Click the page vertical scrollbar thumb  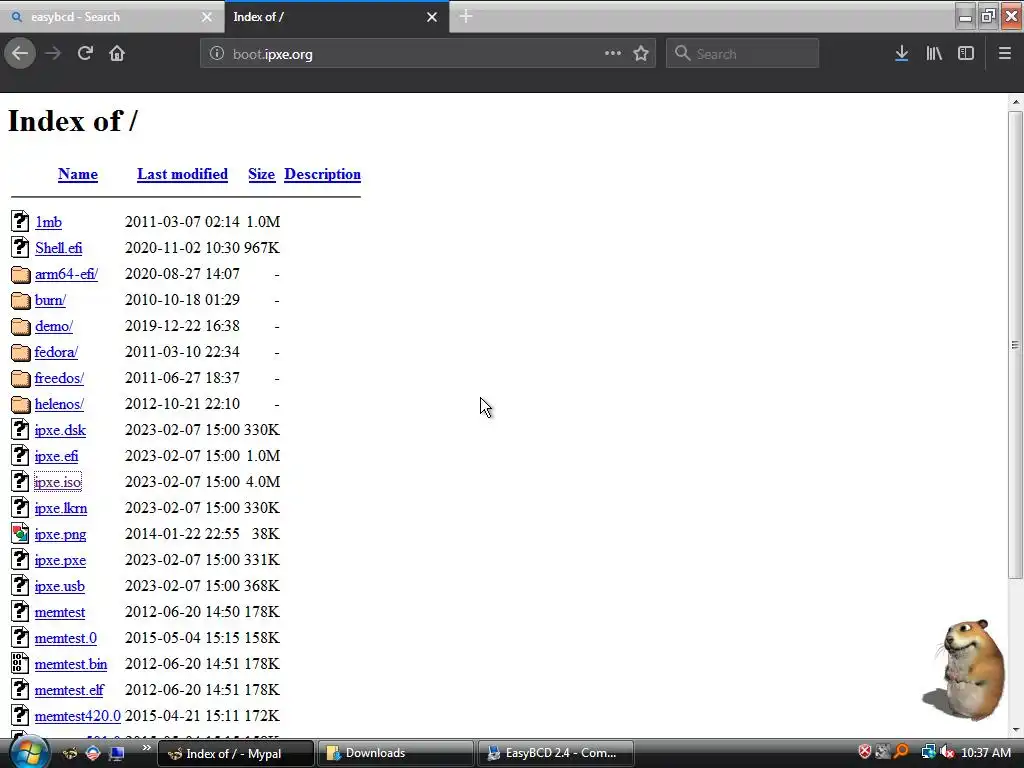(x=1015, y=344)
